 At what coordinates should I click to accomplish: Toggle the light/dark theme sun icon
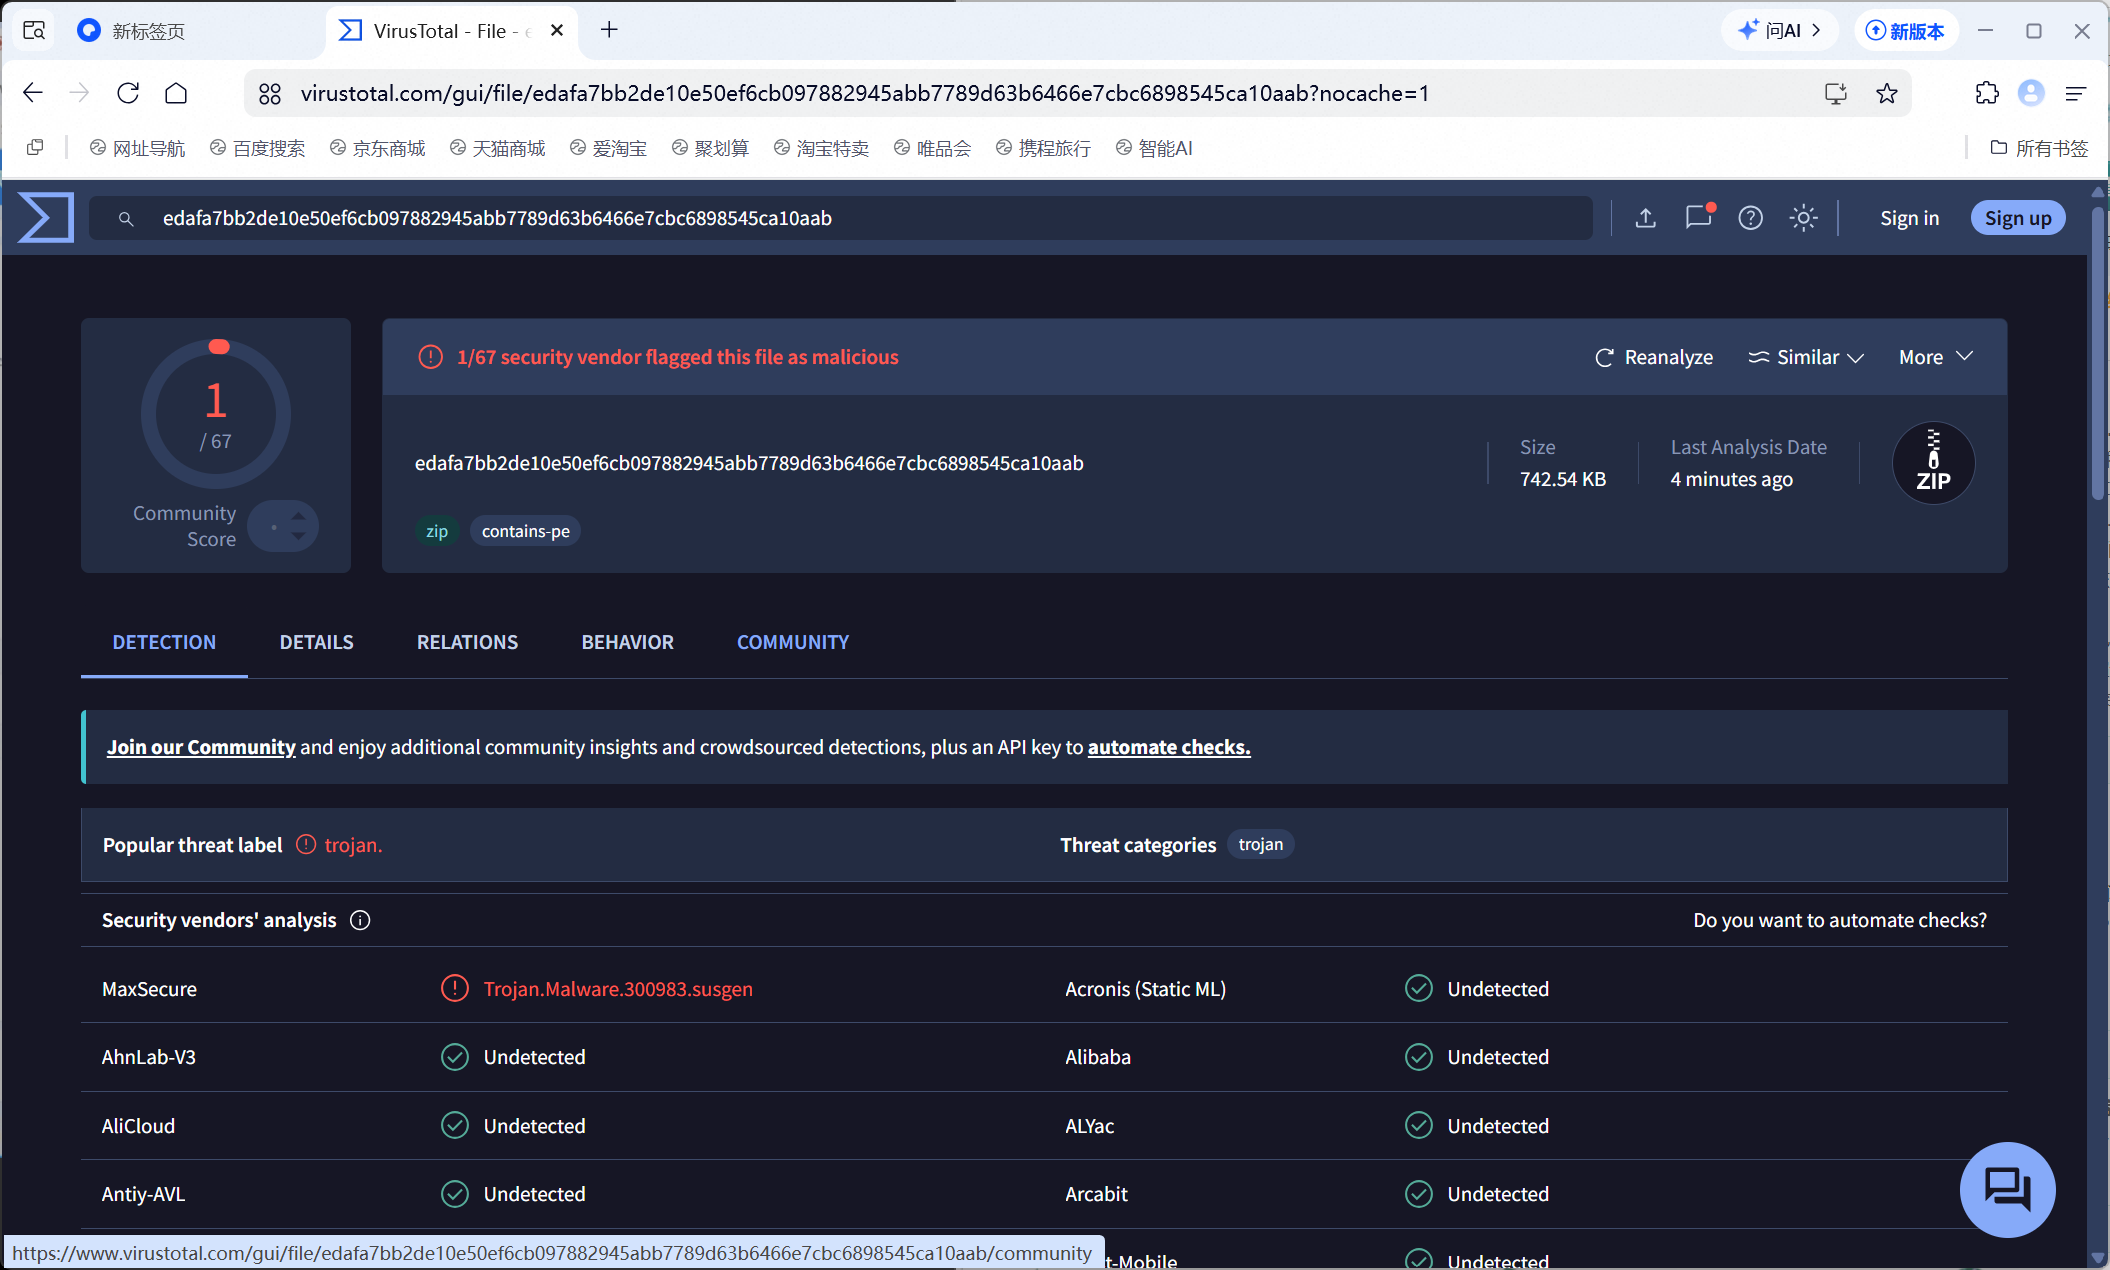pyautogui.click(x=1803, y=218)
